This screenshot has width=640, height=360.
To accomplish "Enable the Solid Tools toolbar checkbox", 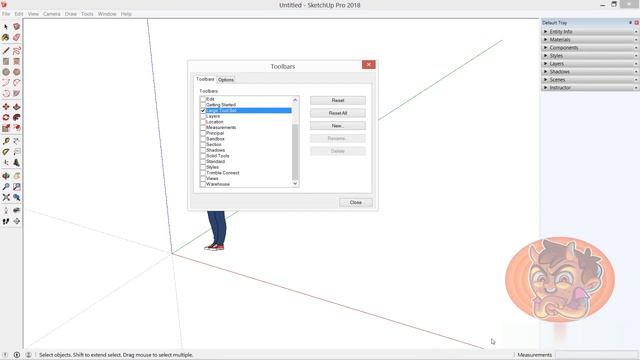I will pyautogui.click(x=203, y=156).
